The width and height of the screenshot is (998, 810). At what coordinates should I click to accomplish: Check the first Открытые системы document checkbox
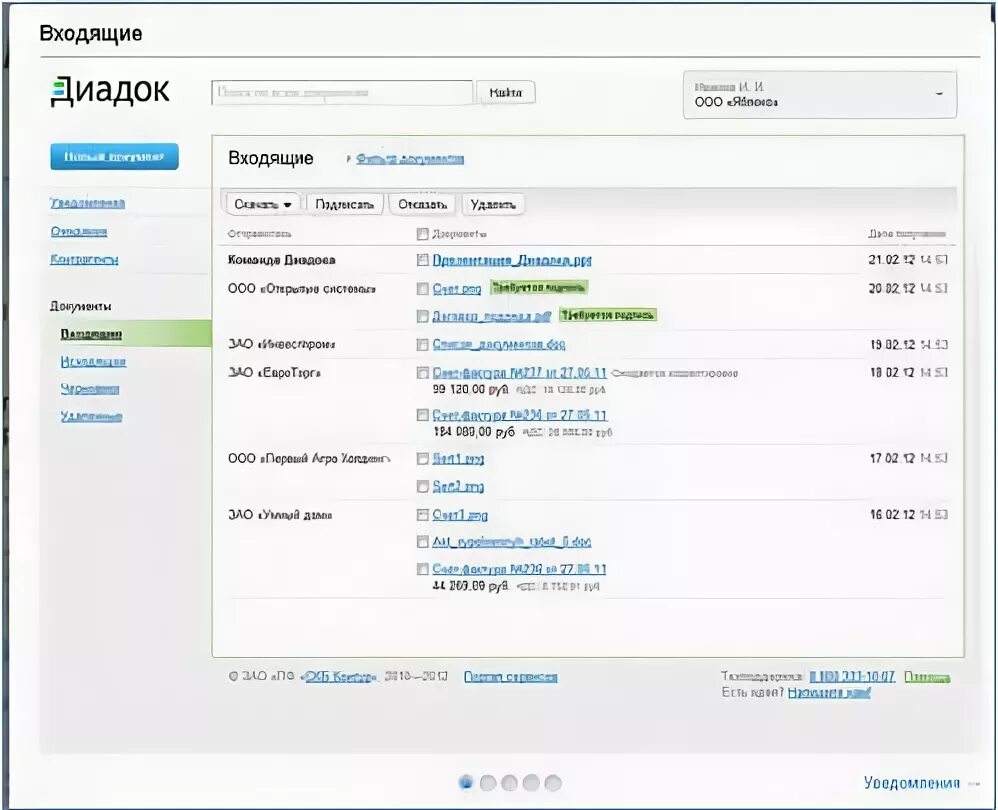422,289
